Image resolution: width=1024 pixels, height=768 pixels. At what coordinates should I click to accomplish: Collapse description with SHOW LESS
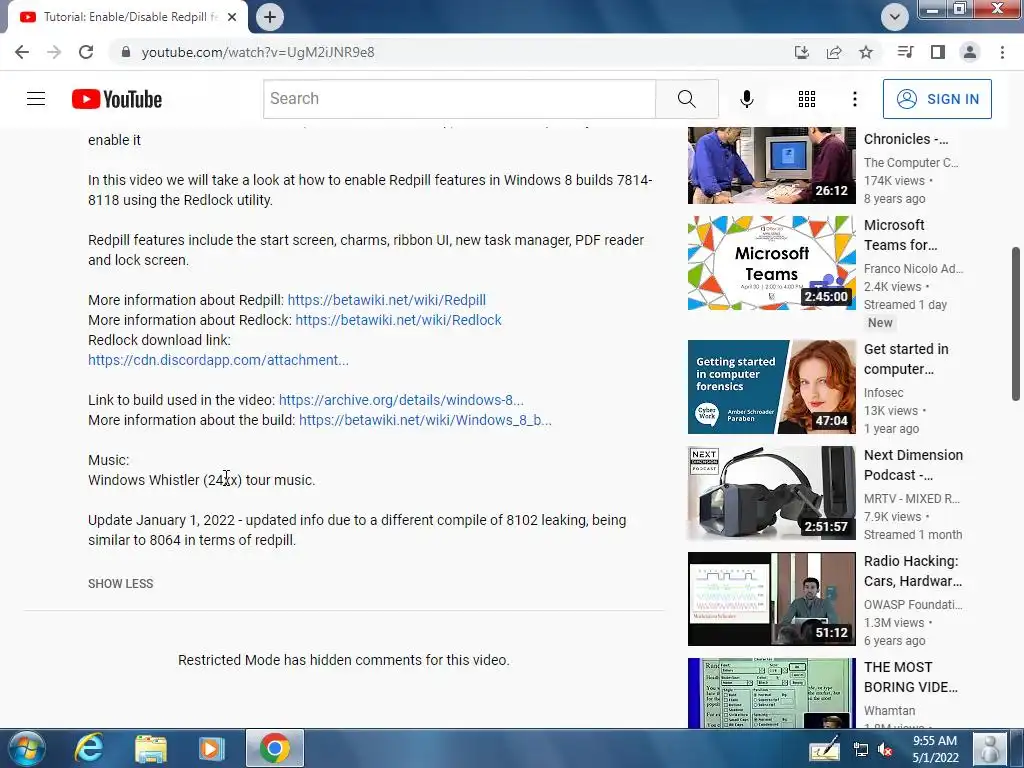click(x=121, y=584)
